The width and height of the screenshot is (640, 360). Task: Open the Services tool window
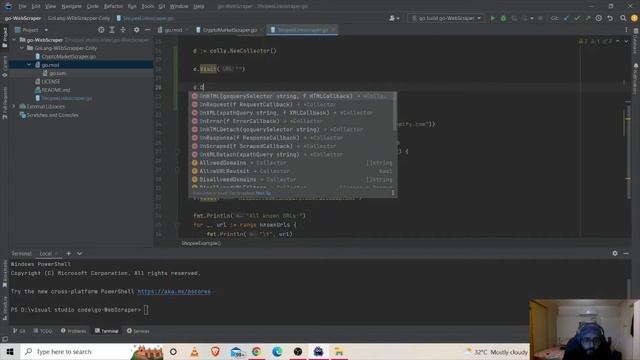tap(138, 331)
